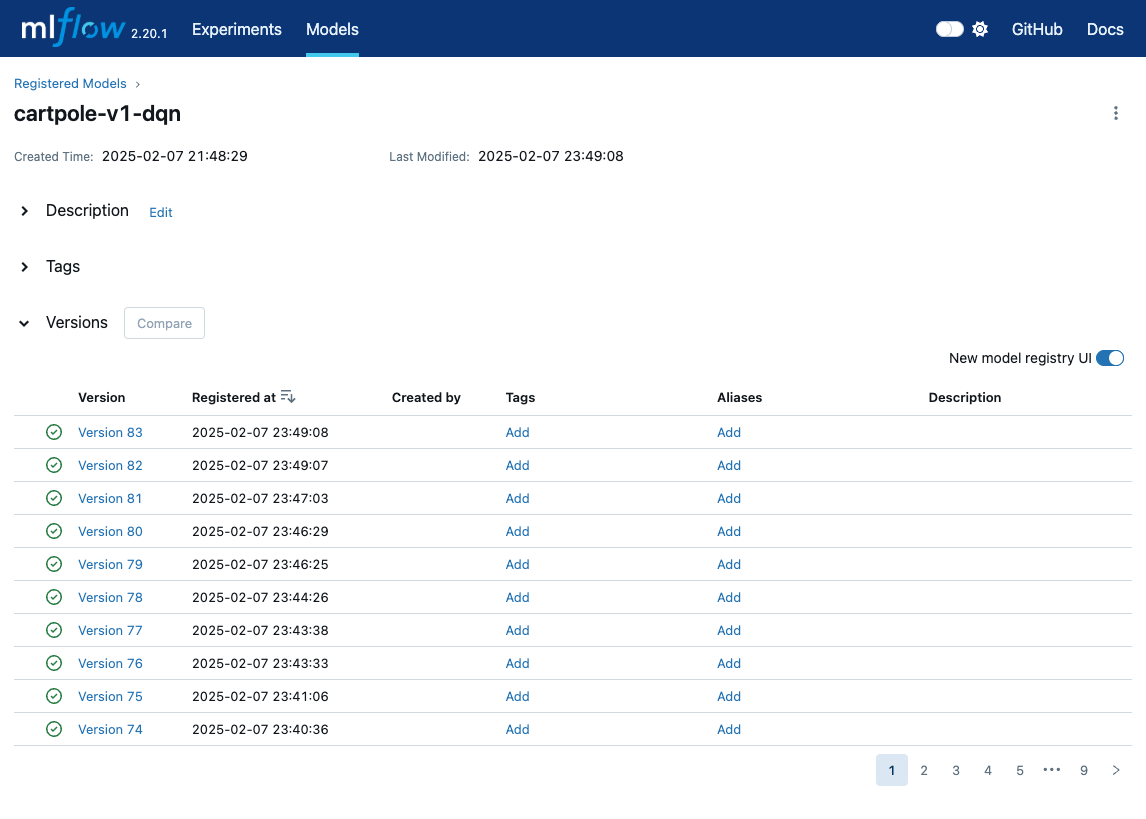Sort by the Registered at column header
This screenshot has height=819, width=1146.
pyautogui.click(x=234, y=397)
